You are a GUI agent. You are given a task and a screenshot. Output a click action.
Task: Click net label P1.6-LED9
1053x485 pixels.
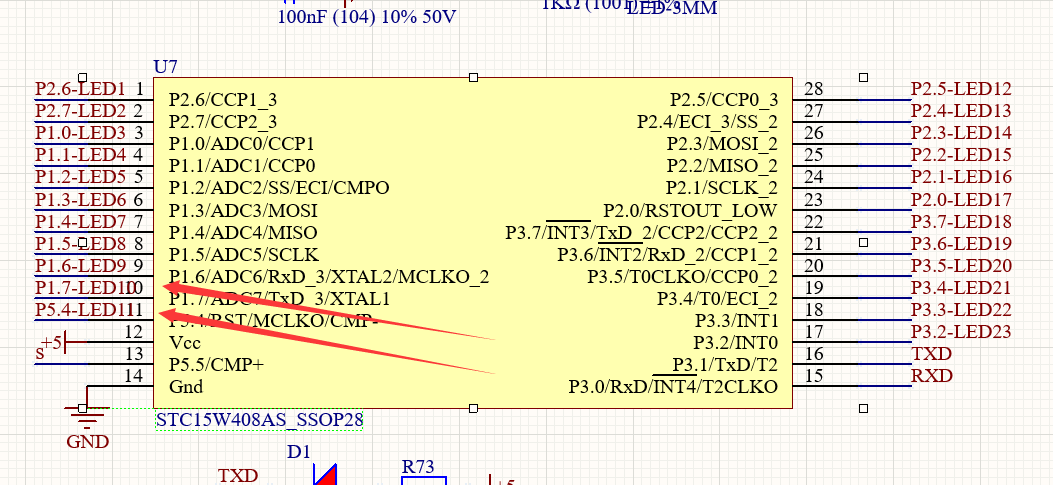click(81, 265)
